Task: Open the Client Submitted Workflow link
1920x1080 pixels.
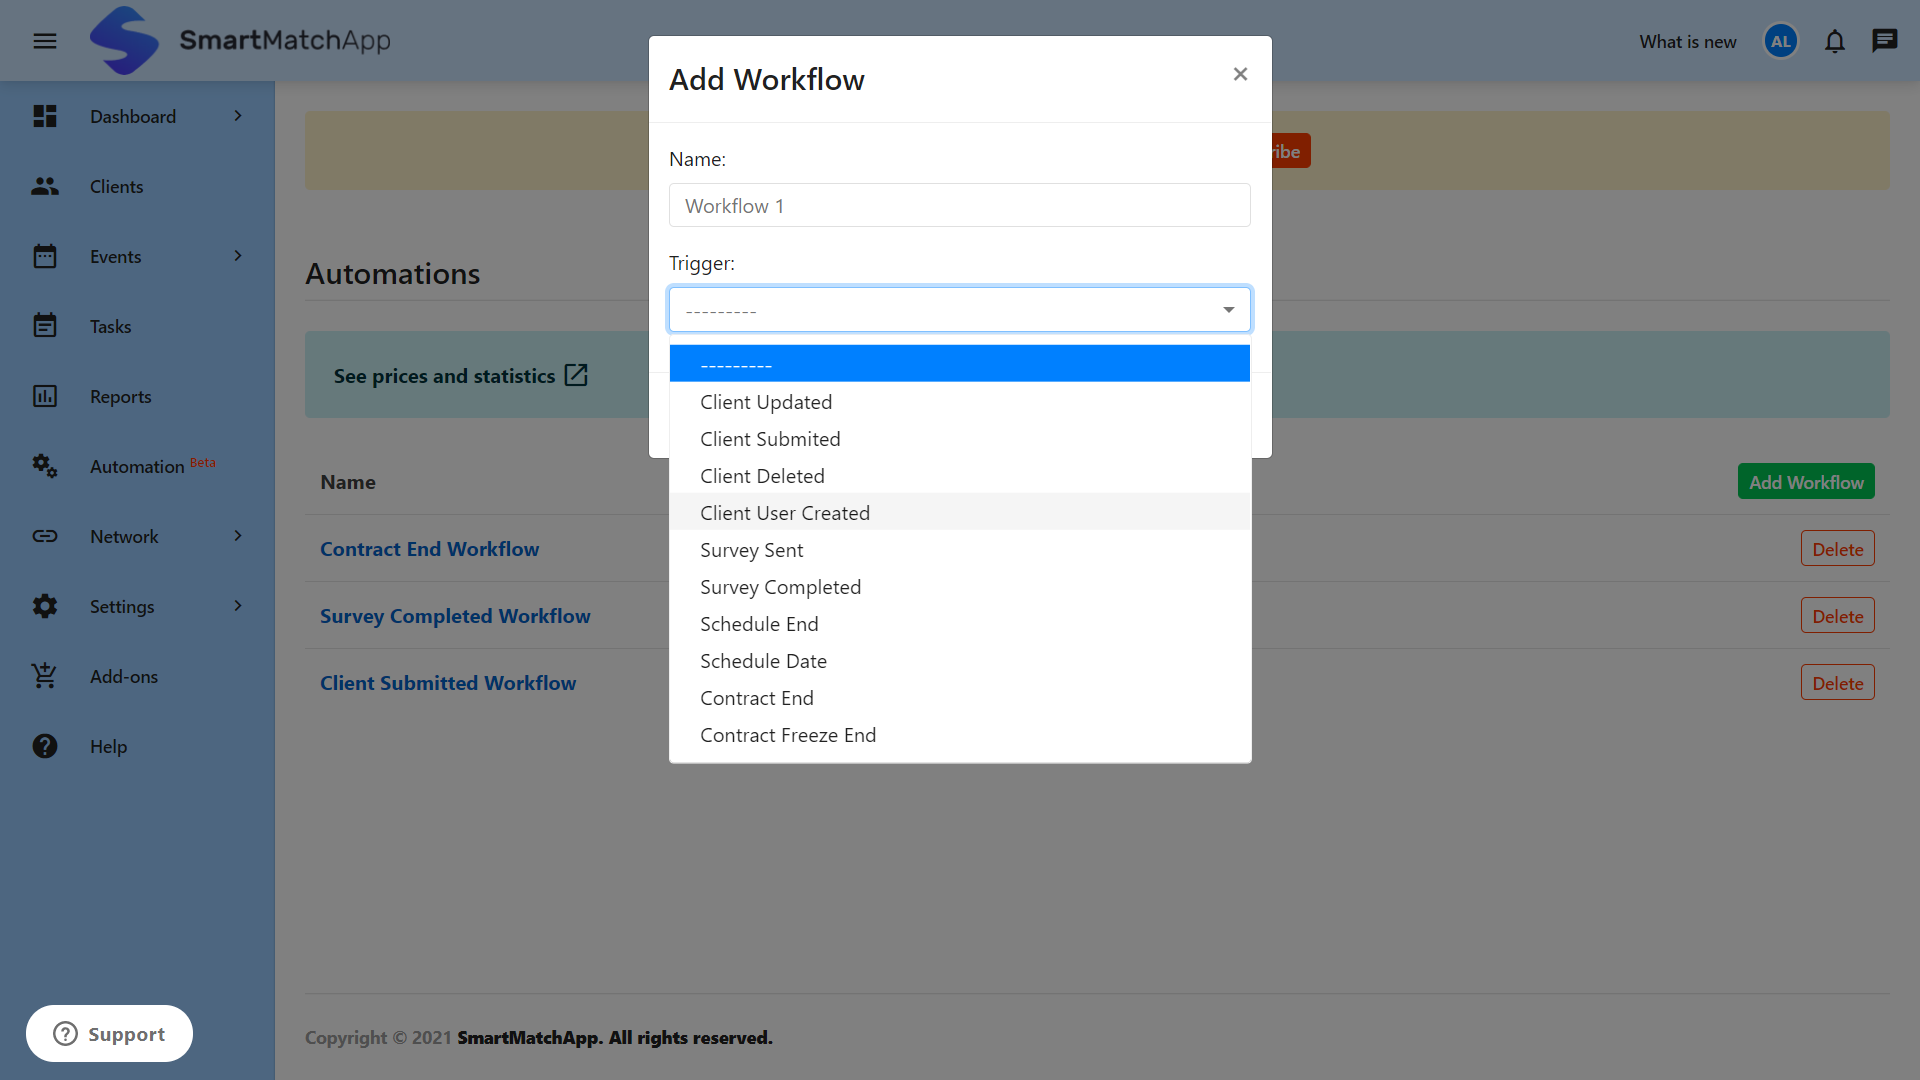Action: [447, 682]
